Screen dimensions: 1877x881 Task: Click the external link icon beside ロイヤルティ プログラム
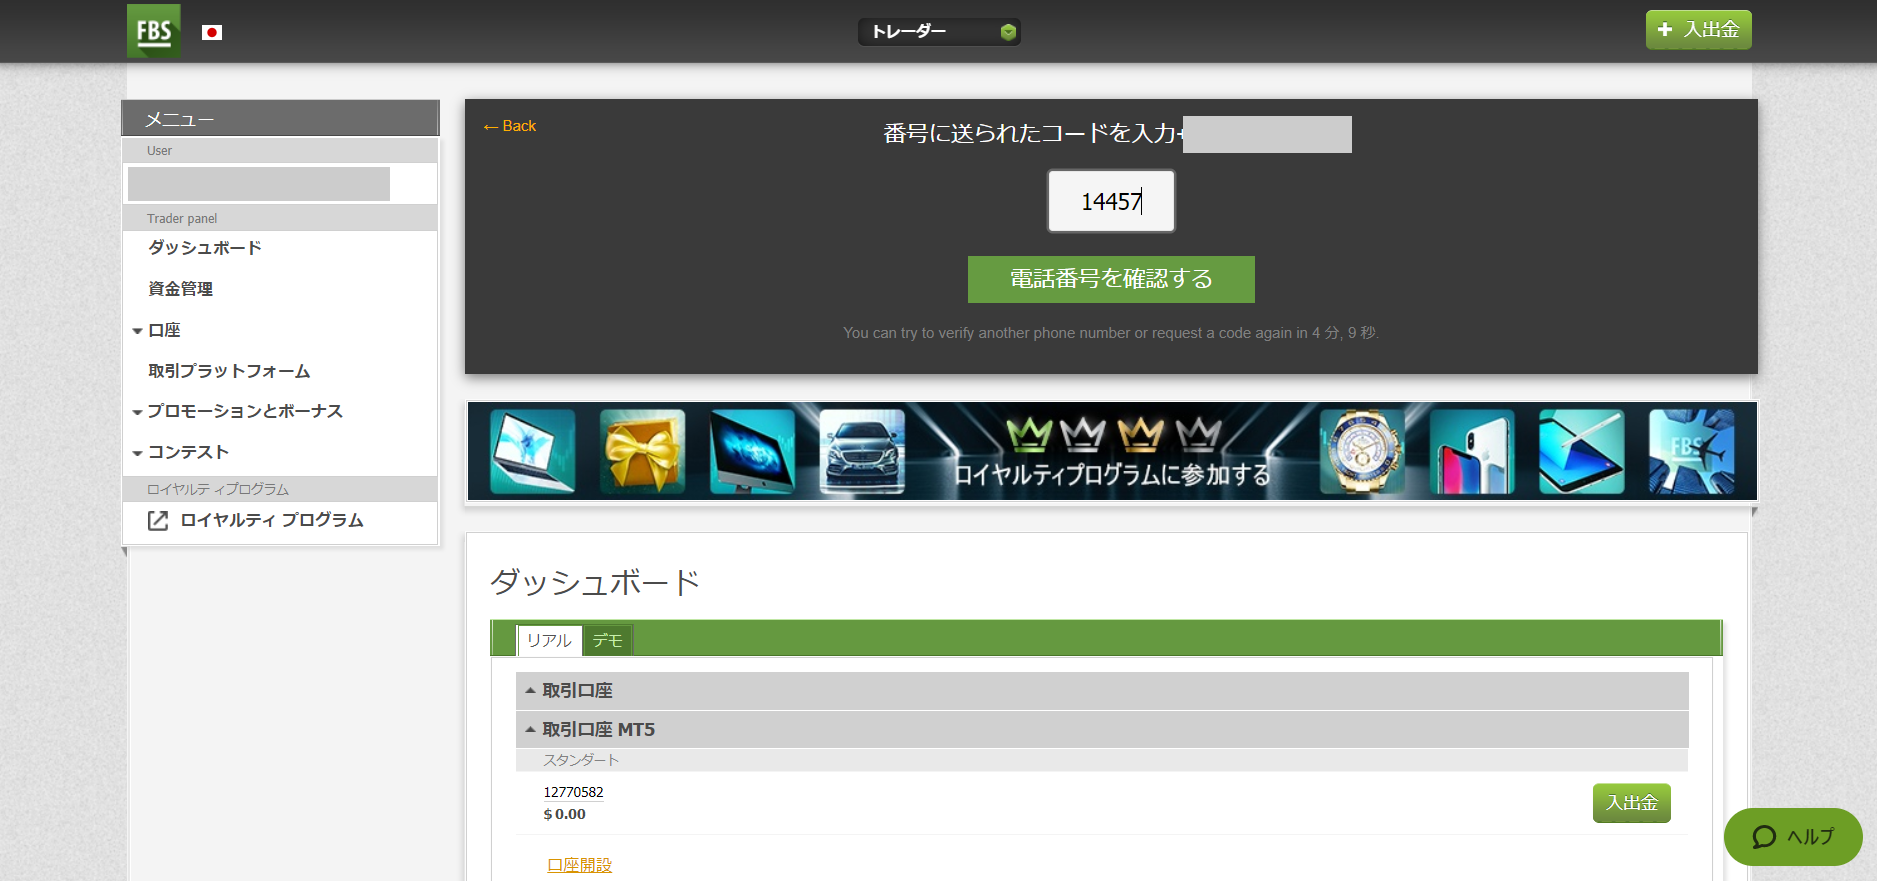pos(158,521)
